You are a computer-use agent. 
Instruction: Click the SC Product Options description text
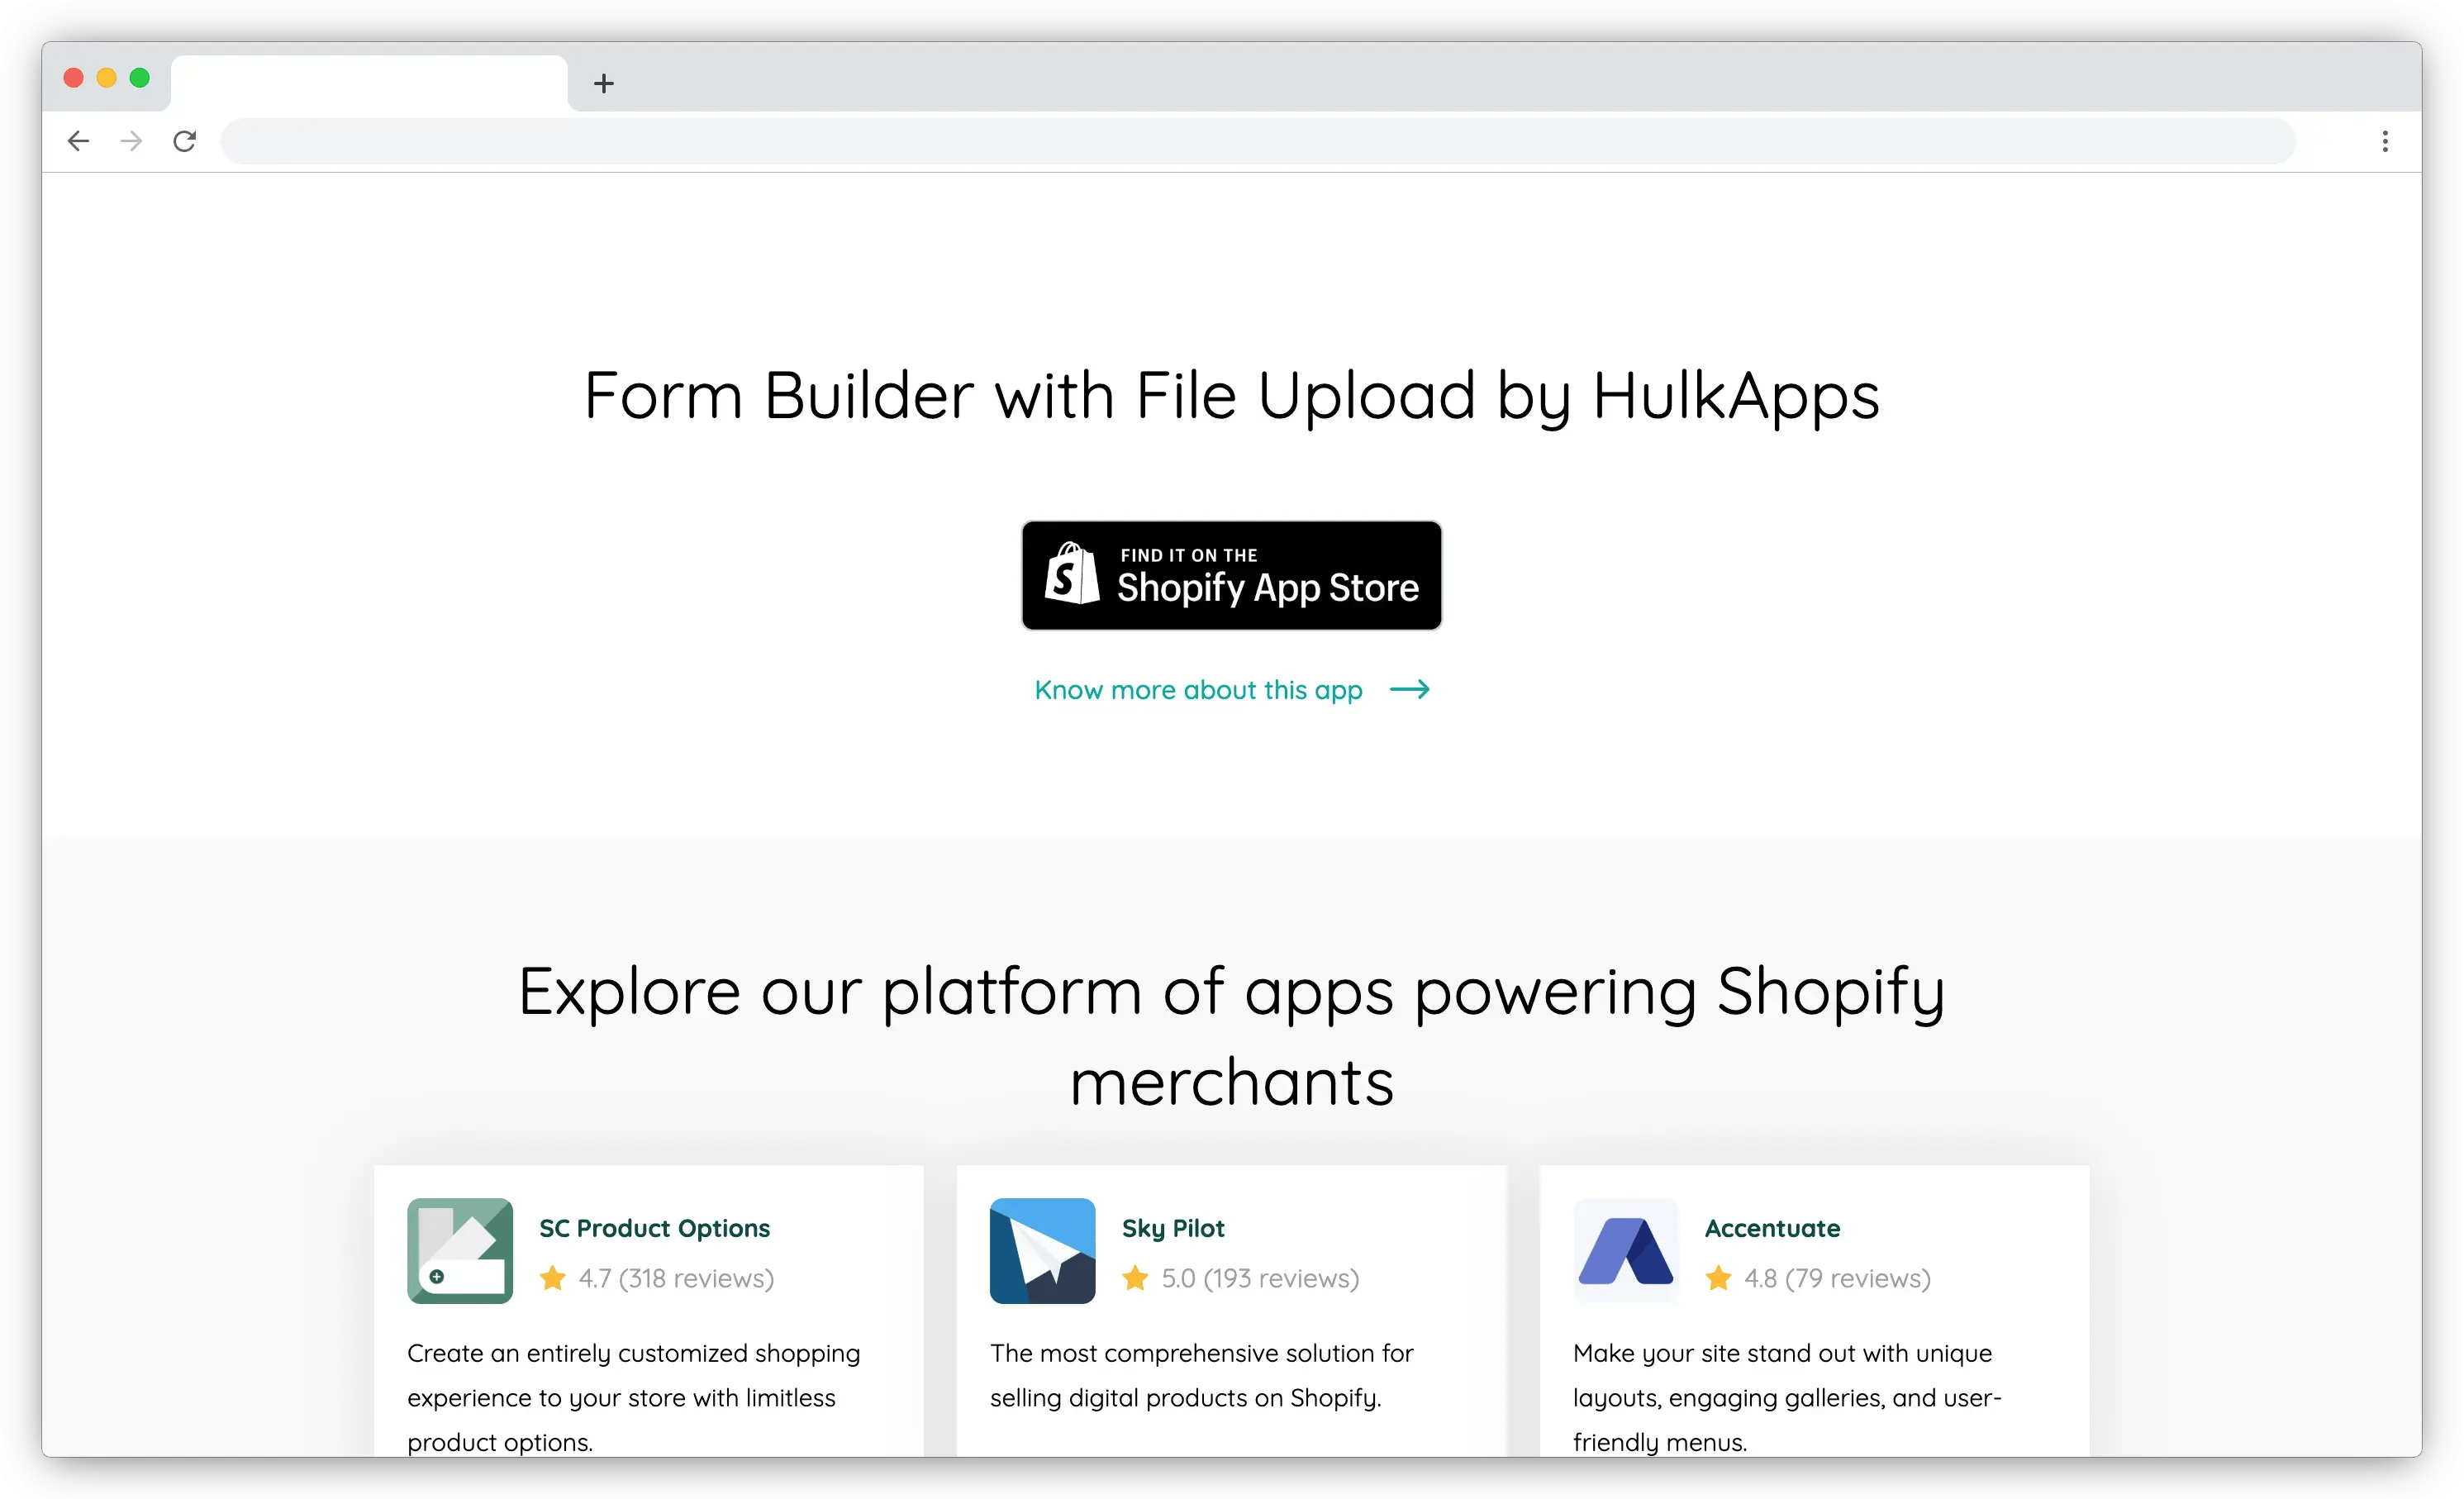633,1397
